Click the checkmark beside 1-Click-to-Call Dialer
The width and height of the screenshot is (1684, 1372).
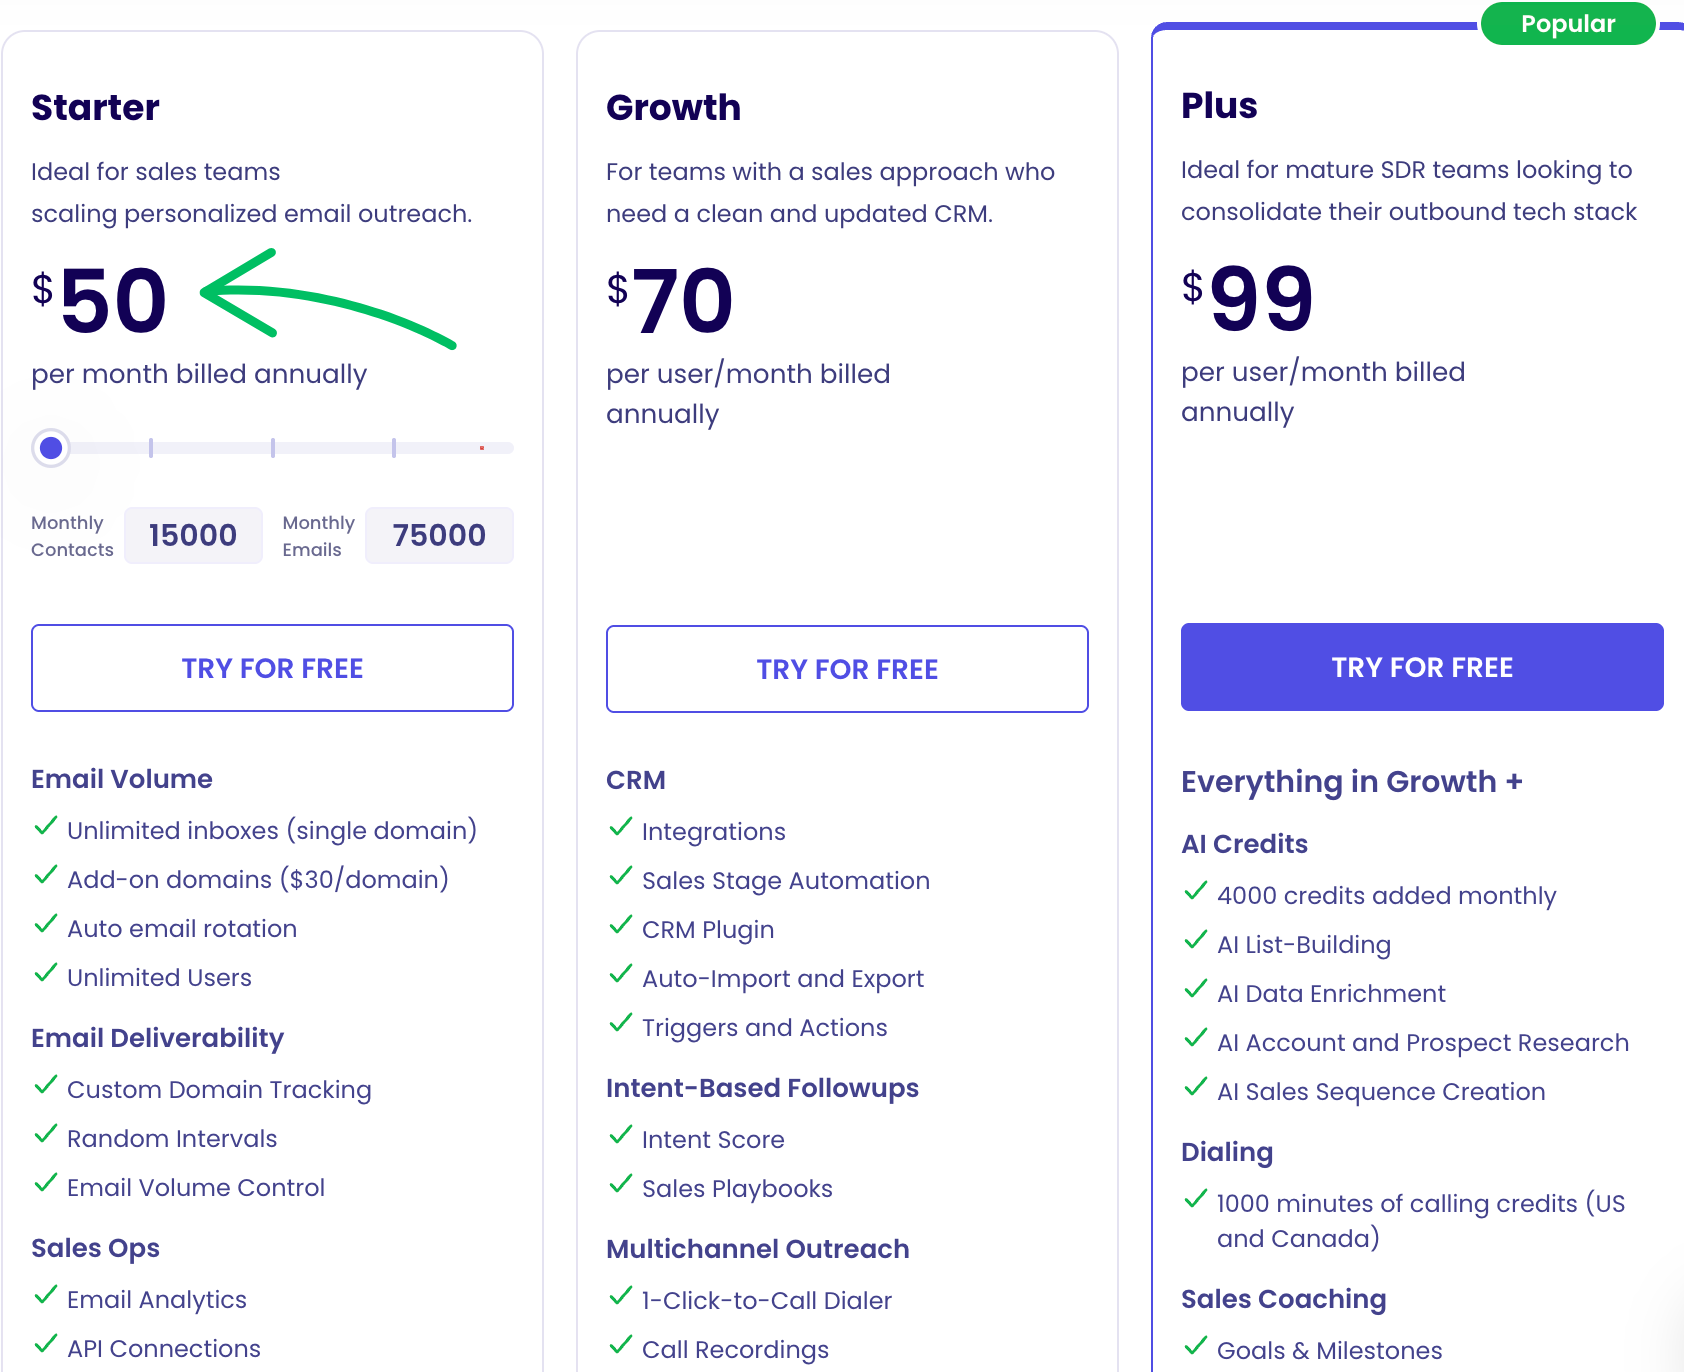click(620, 1297)
